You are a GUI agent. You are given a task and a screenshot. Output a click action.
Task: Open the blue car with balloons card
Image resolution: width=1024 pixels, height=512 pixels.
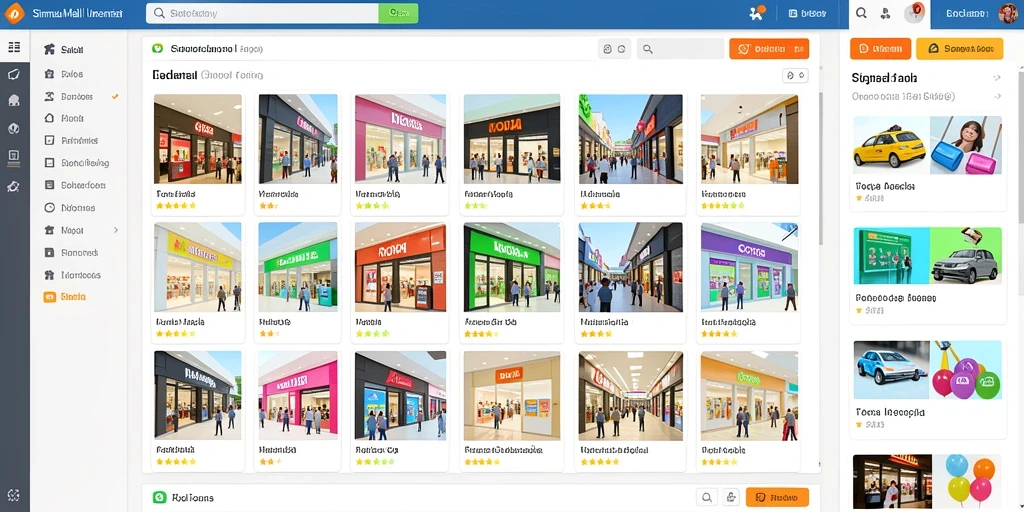click(927, 387)
